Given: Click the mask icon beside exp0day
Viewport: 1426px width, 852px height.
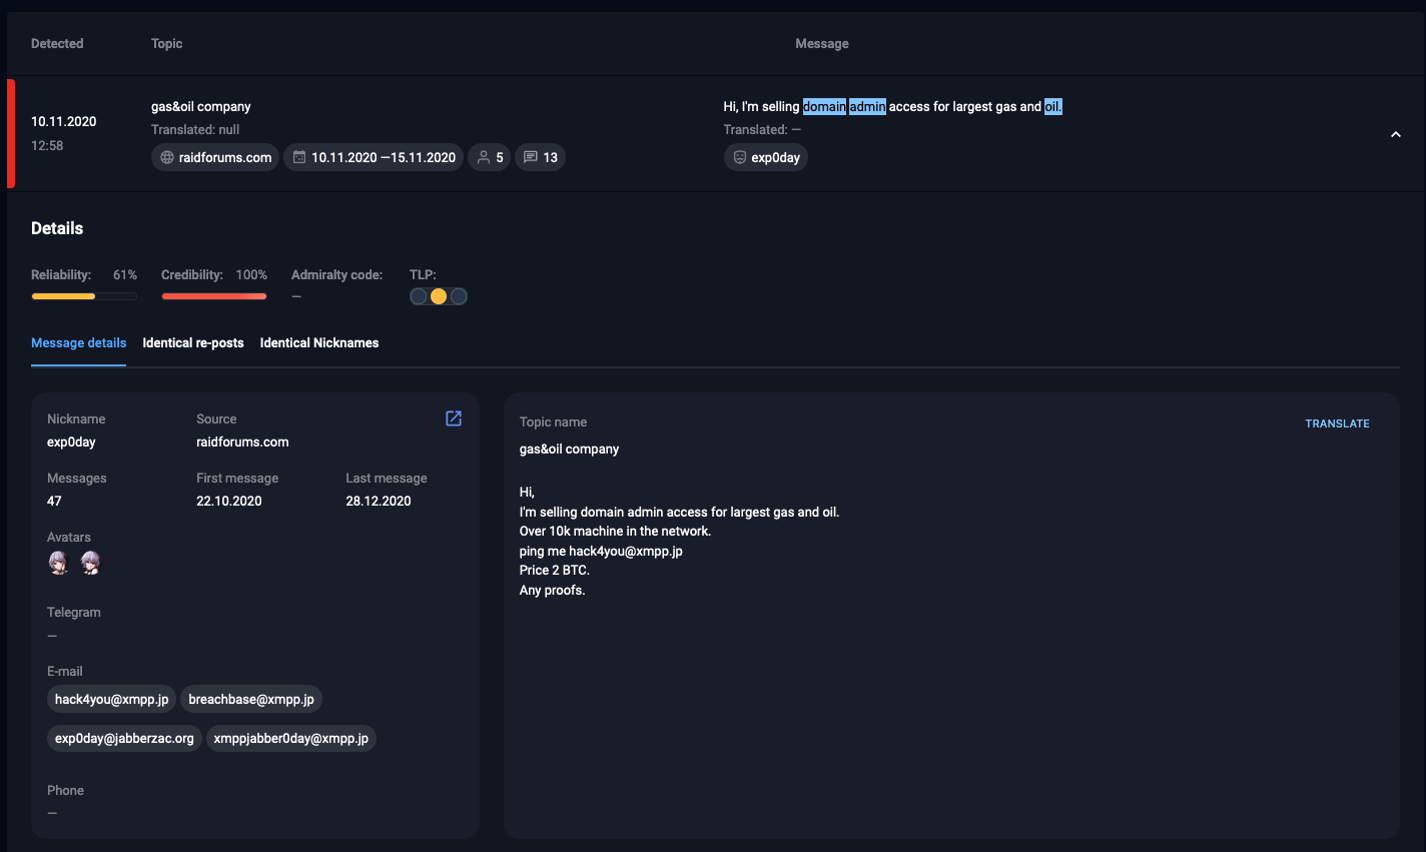Looking at the screenshot, I should [740, 157].
